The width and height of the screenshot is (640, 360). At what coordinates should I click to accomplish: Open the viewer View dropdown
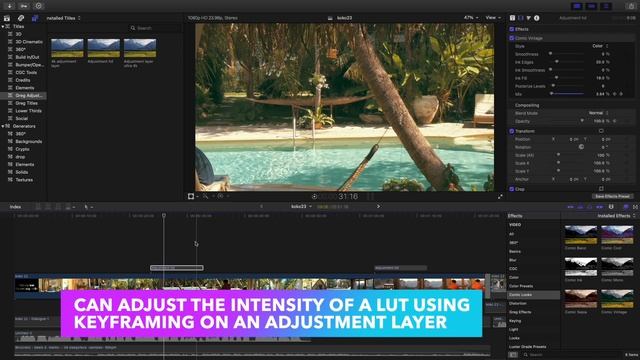click(x=493, y=18)
